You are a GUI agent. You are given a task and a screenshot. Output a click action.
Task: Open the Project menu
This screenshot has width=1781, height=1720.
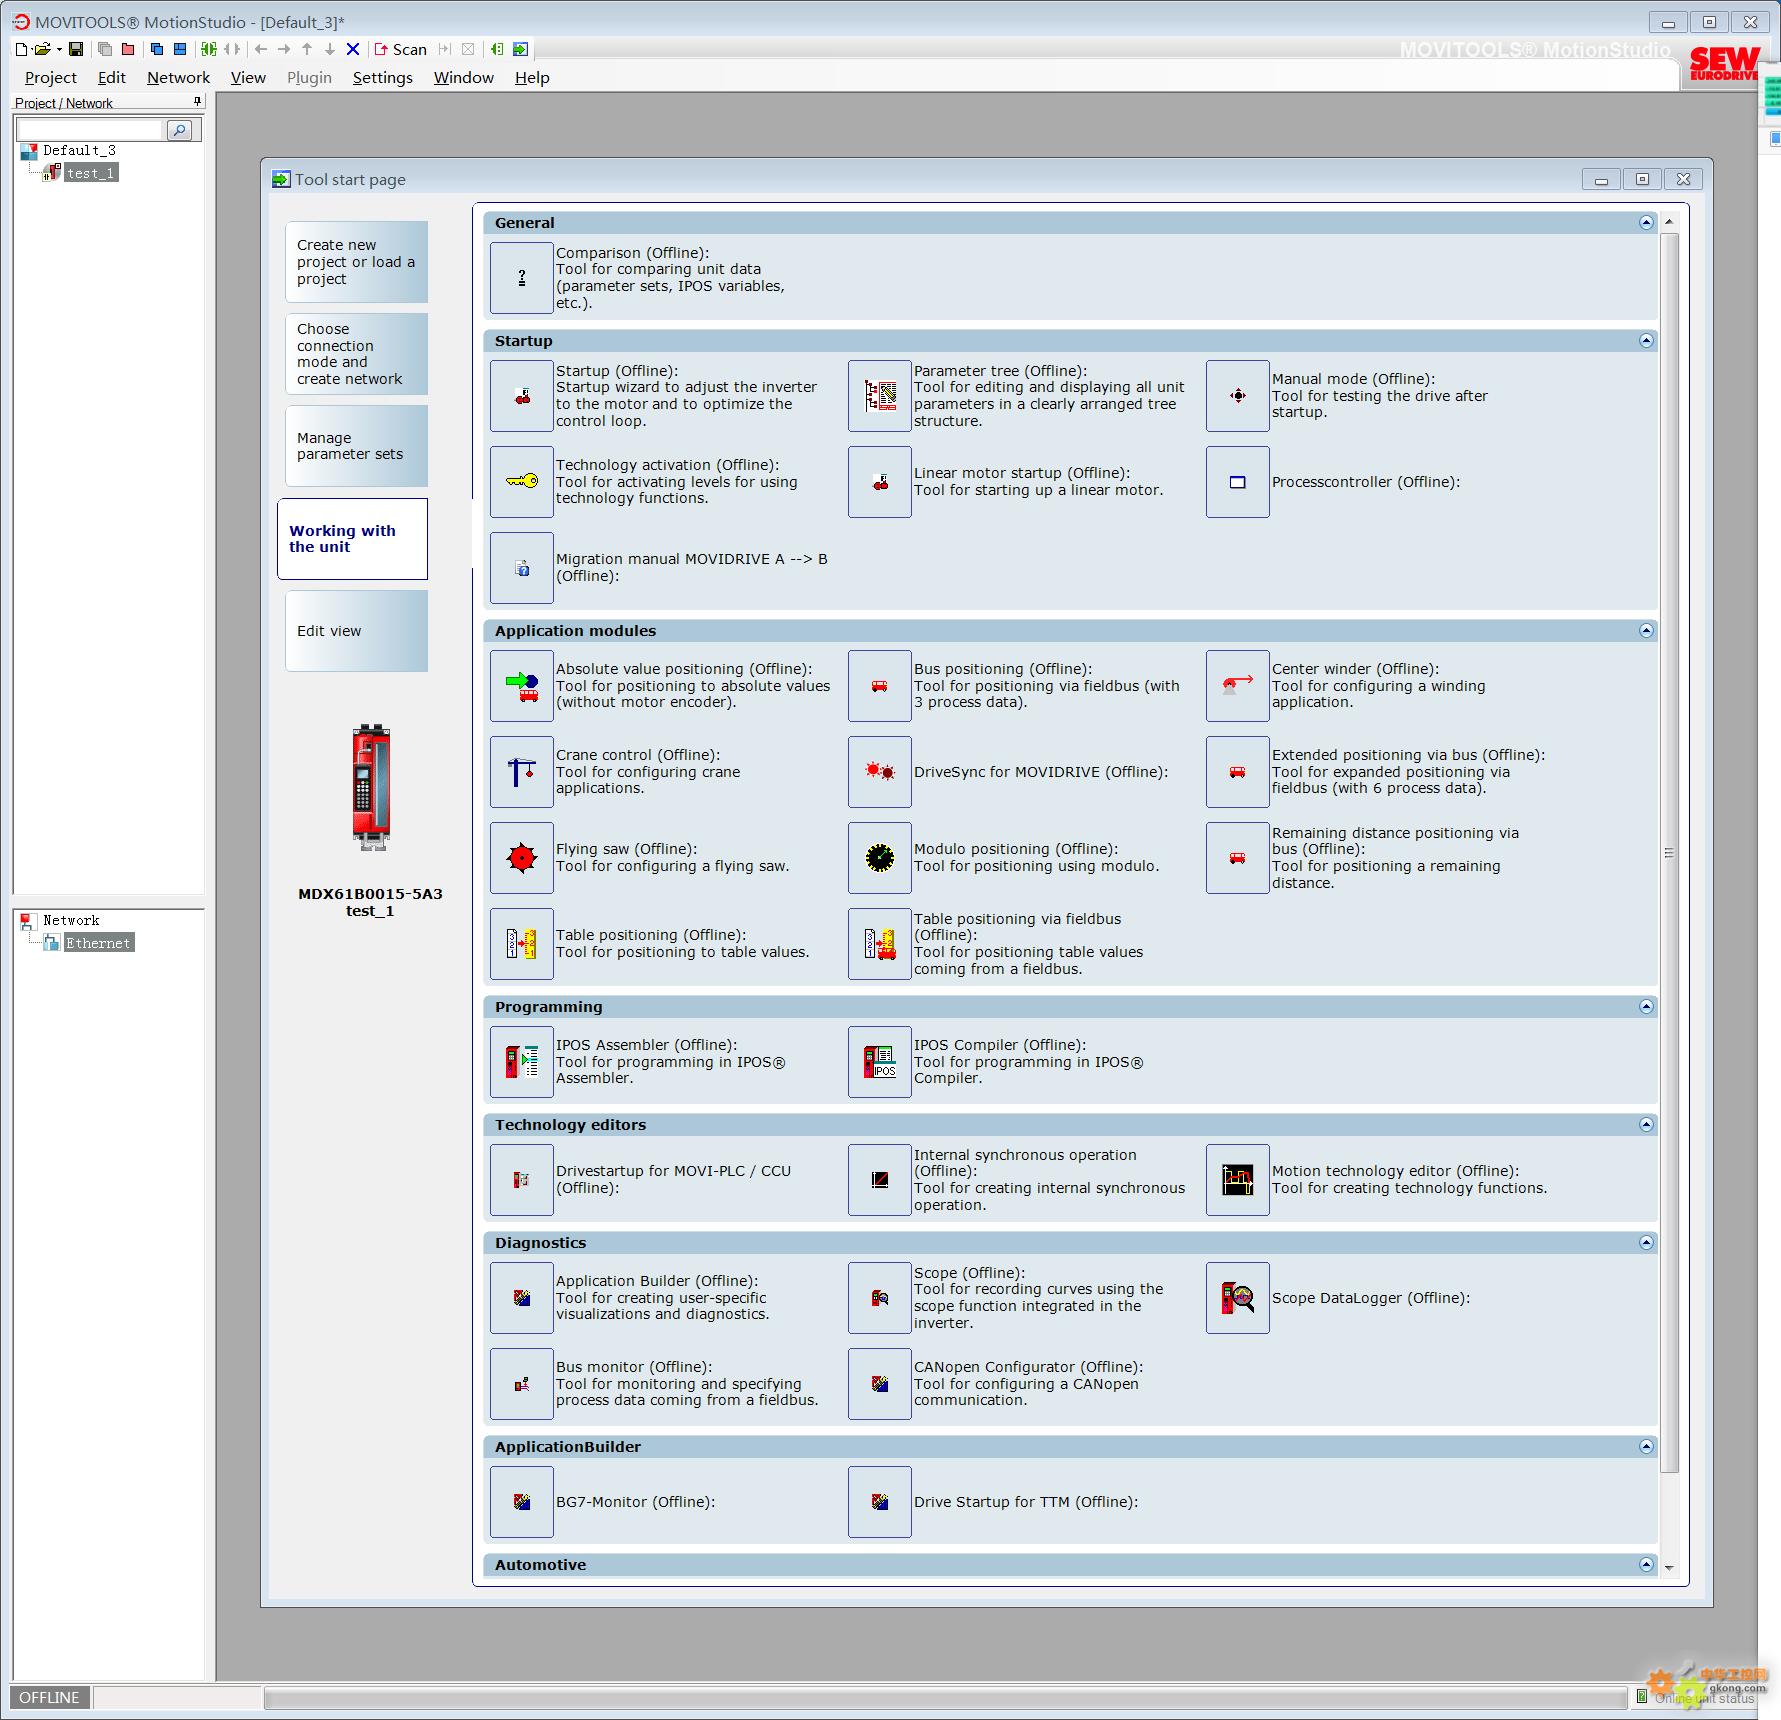51,77
